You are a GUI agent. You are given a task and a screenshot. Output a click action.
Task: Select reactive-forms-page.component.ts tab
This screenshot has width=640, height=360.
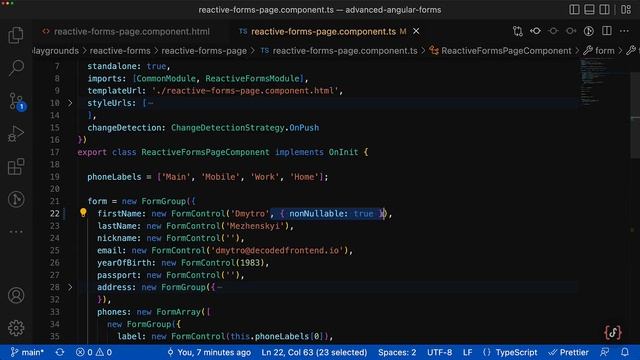(323, 31)
